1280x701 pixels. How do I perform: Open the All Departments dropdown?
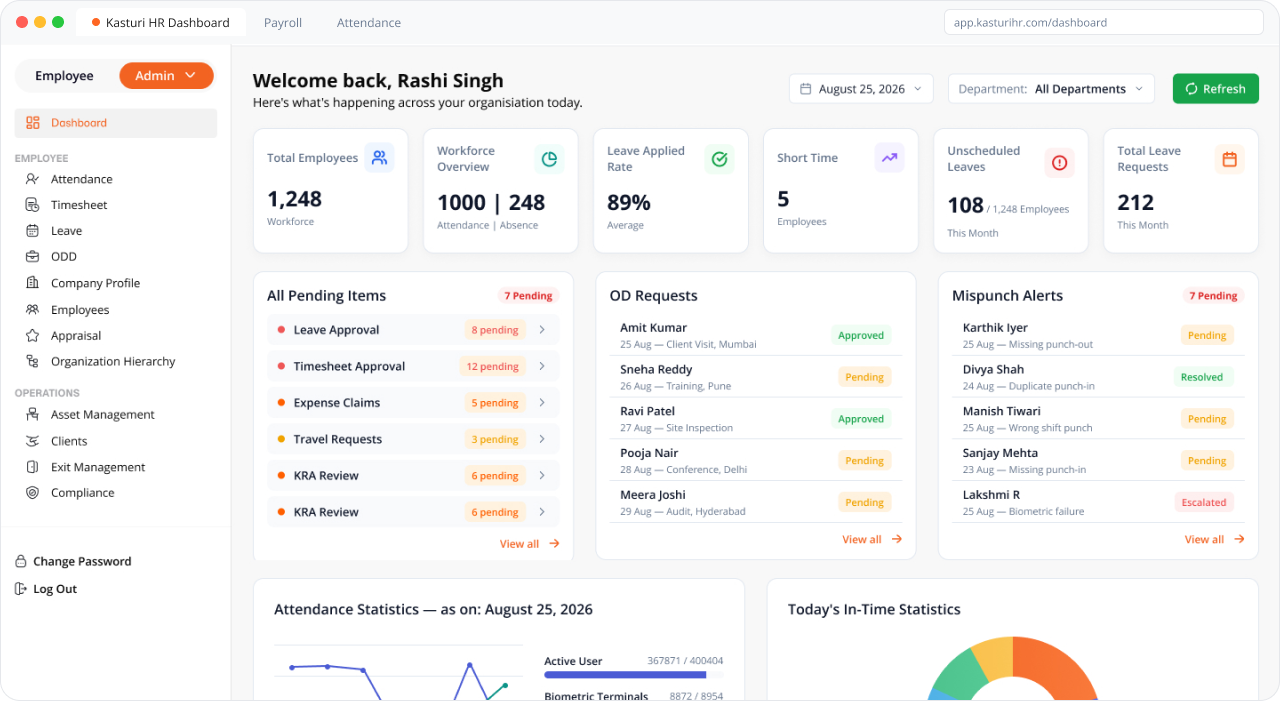(x=1051, y=89)
